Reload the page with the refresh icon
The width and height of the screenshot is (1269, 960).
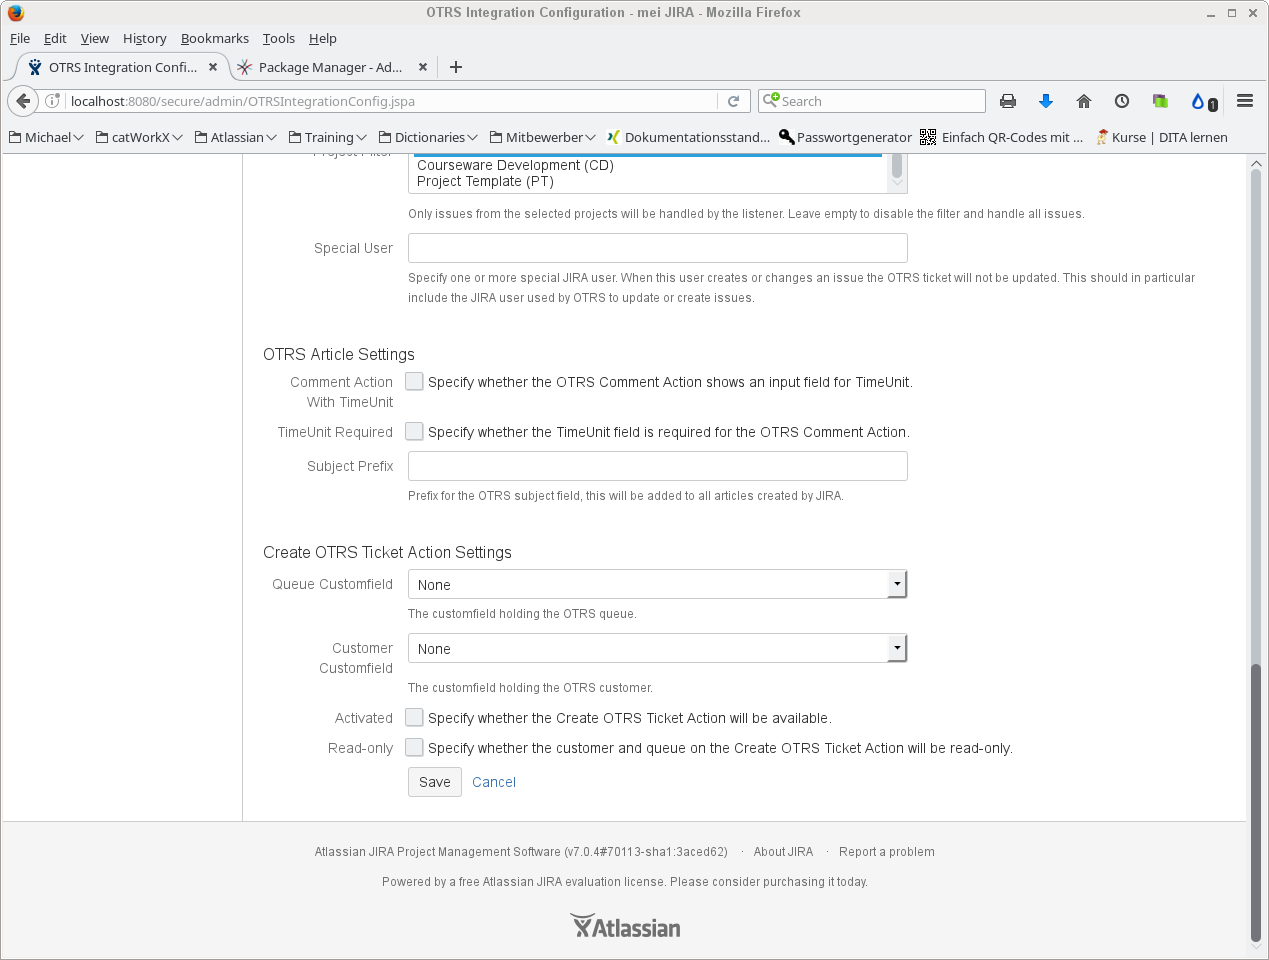733,101
